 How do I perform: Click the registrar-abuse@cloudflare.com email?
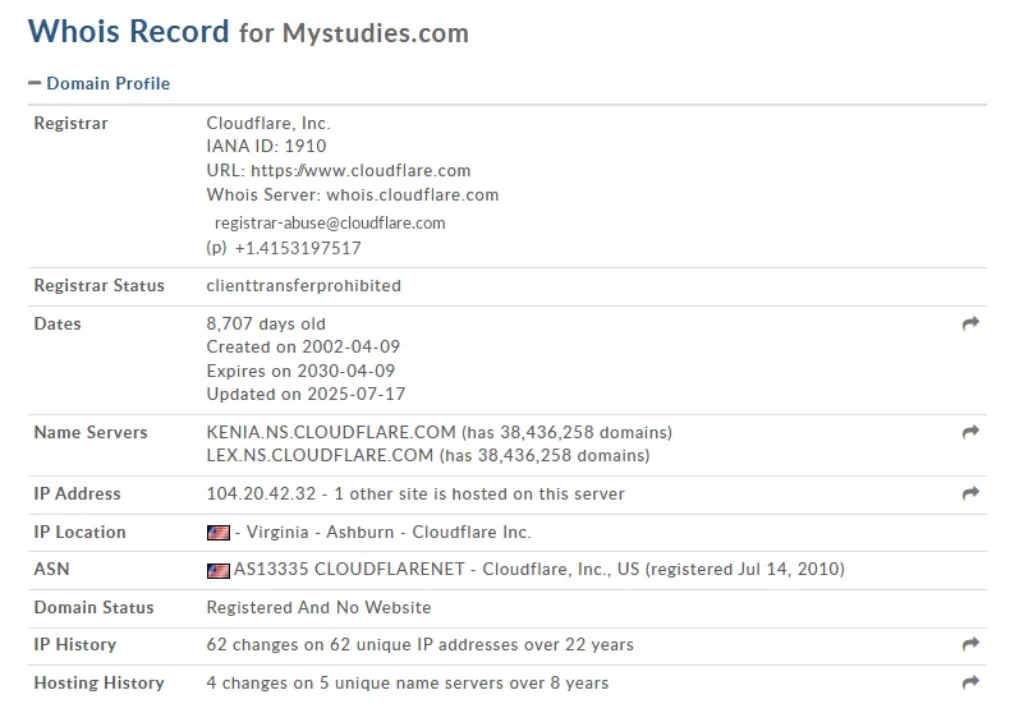coord(330,223)
